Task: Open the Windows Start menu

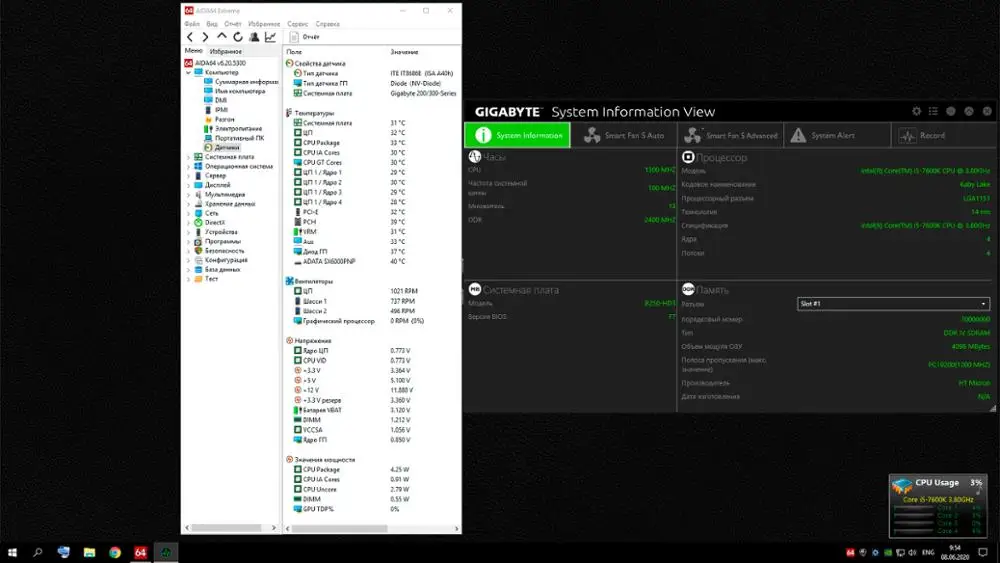Action: click(x=12, y=552)
